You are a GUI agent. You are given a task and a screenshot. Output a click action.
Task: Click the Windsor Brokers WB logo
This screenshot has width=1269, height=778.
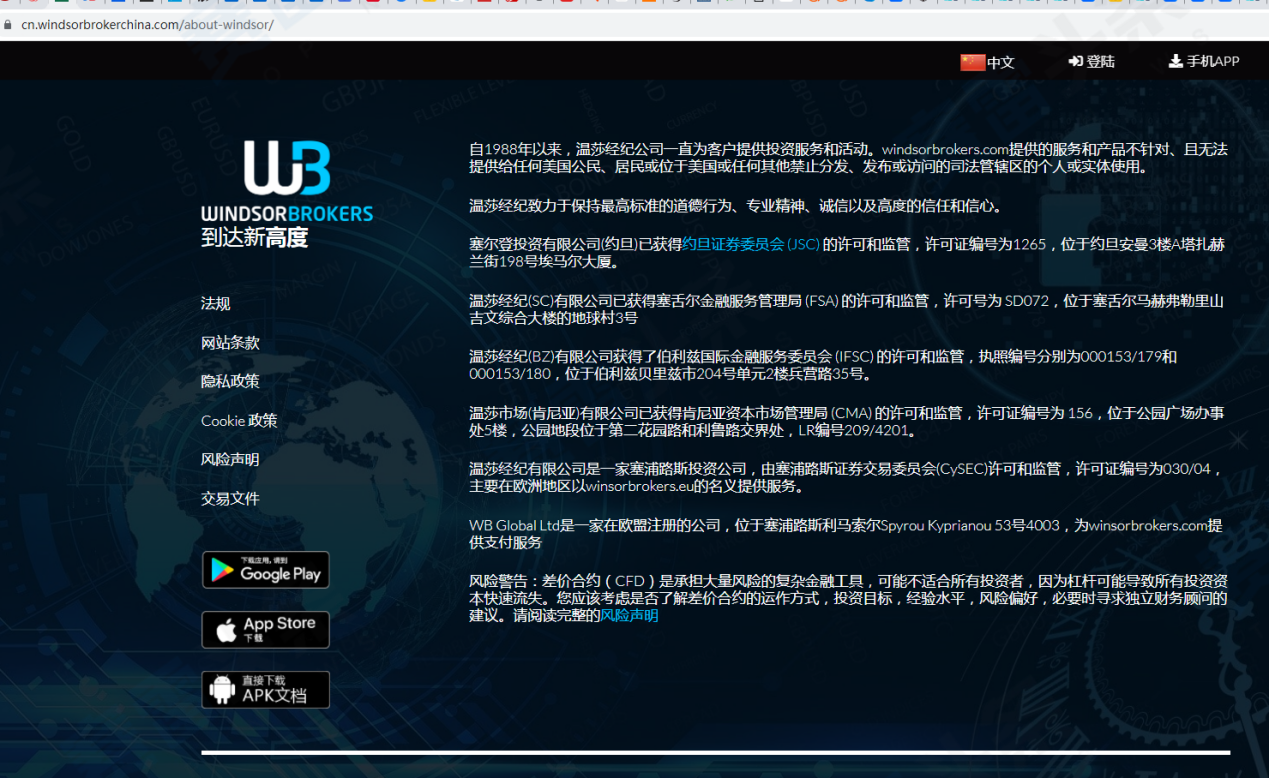tap(287, 181)
